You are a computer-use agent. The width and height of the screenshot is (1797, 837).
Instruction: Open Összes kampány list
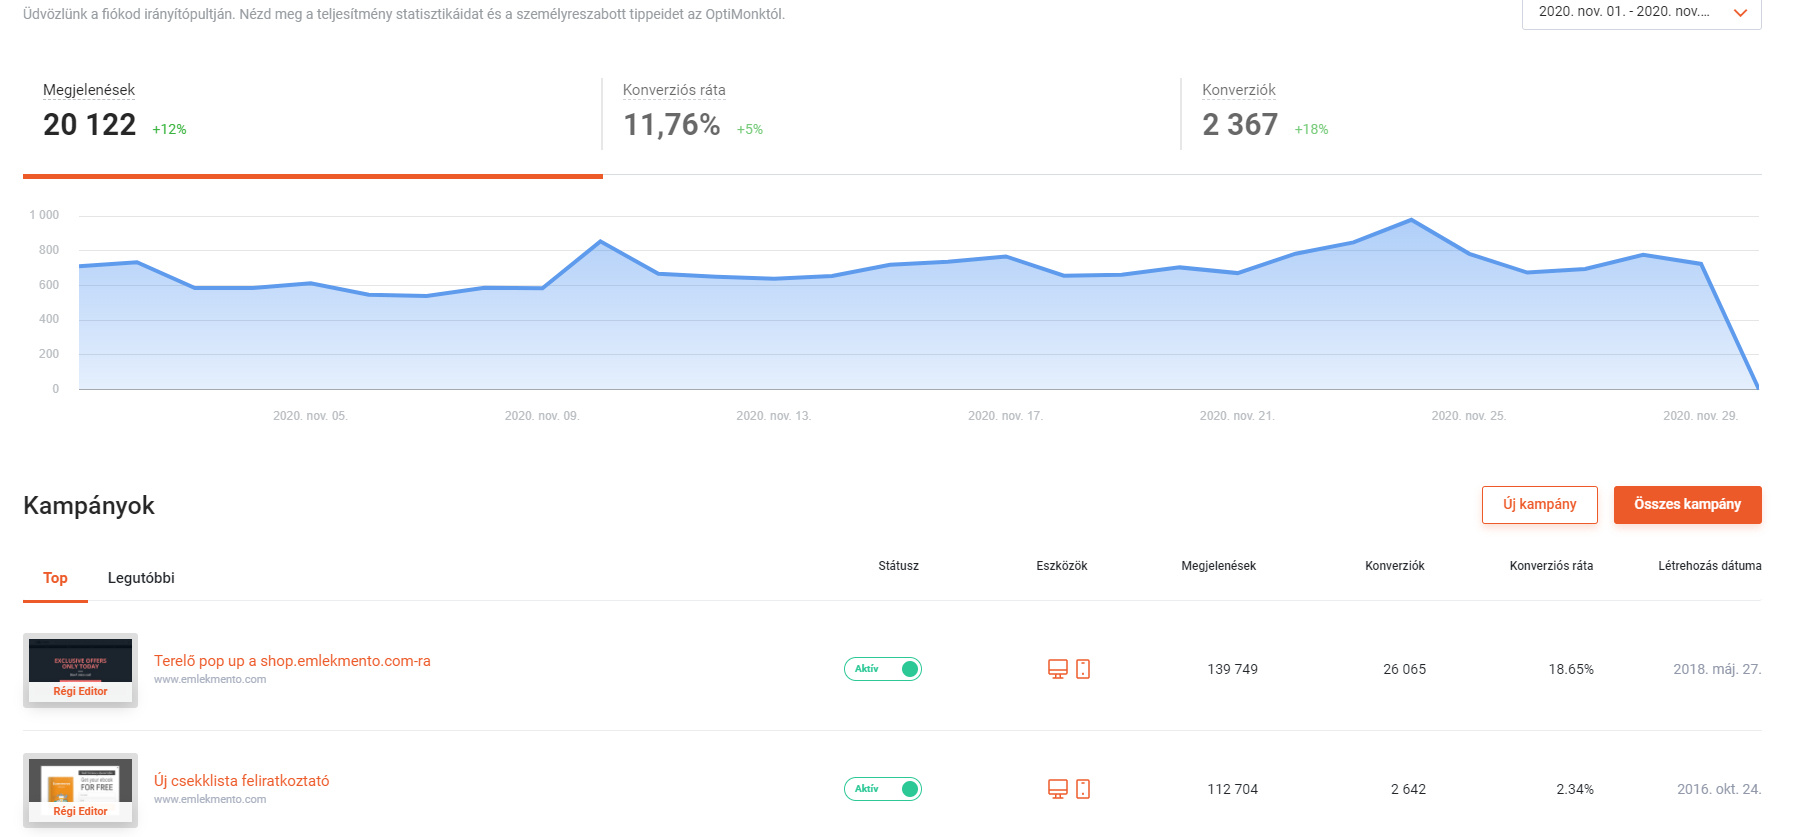point(1687,505)
